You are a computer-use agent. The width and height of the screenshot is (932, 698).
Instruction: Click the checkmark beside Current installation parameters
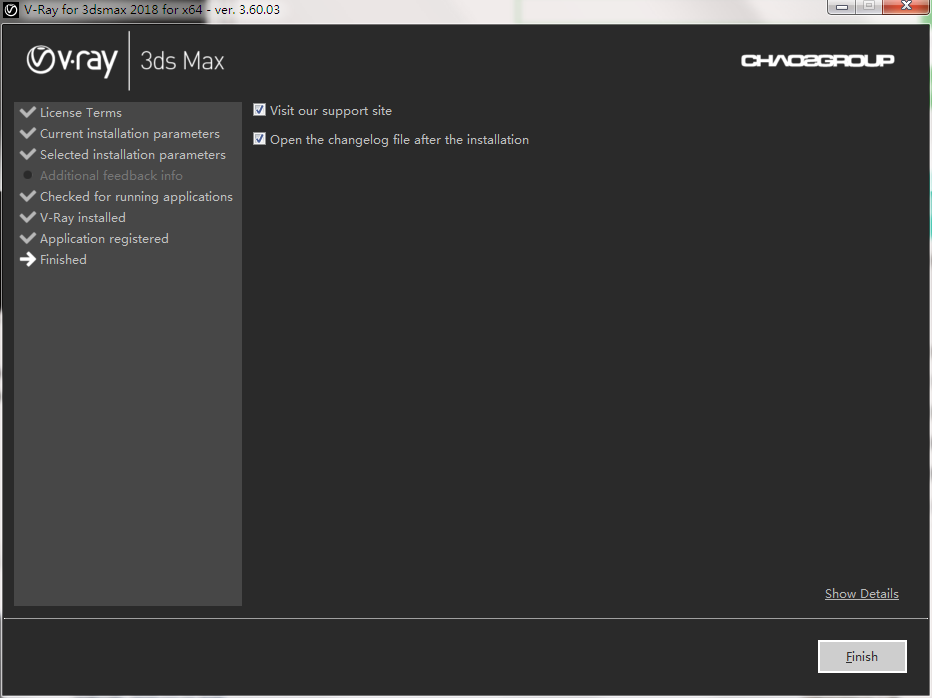coord(28,133)
